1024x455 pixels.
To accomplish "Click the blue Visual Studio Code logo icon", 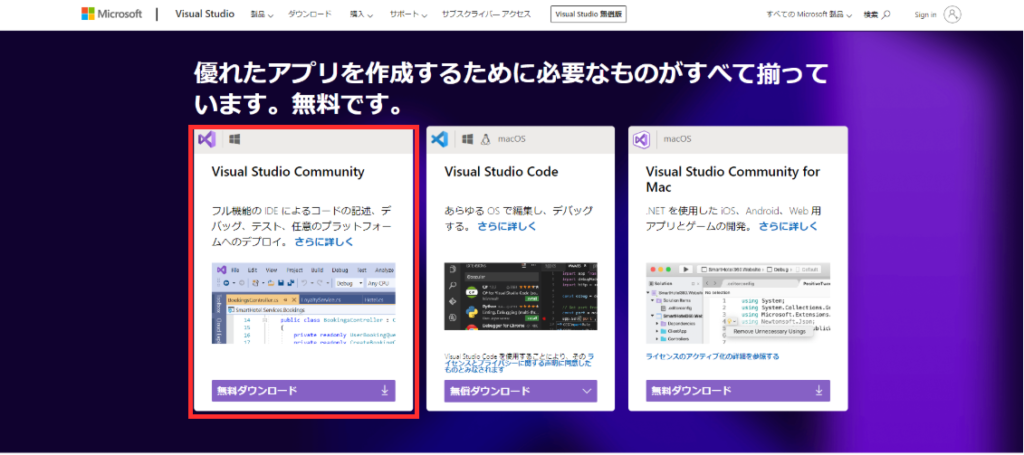I will (x=440, y=139).
